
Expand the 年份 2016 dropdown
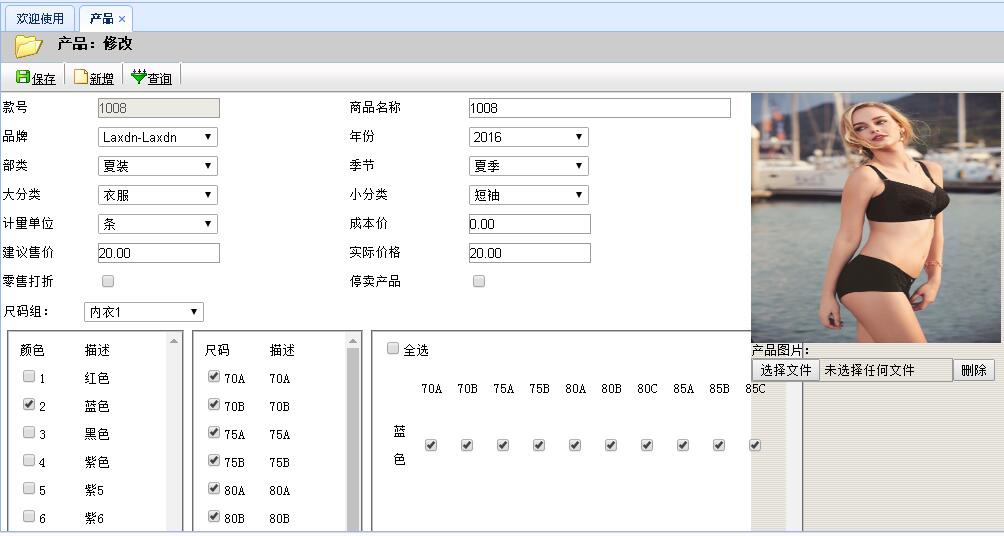[x=528, y=137]
